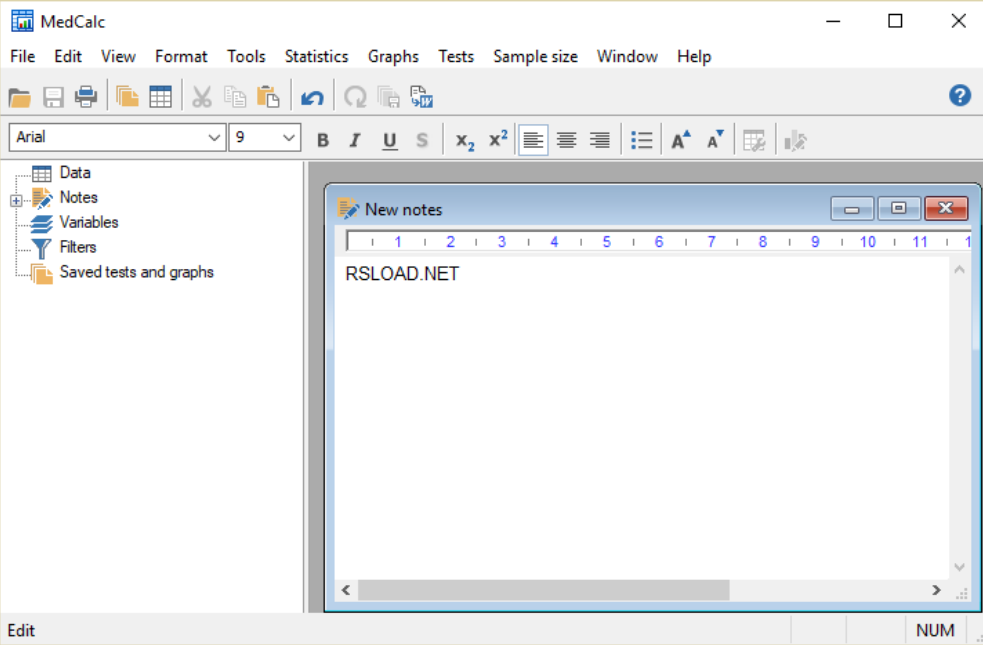Expand the Notes tree node
This screenshot has height=645, width=983.
tap(16, 201)
